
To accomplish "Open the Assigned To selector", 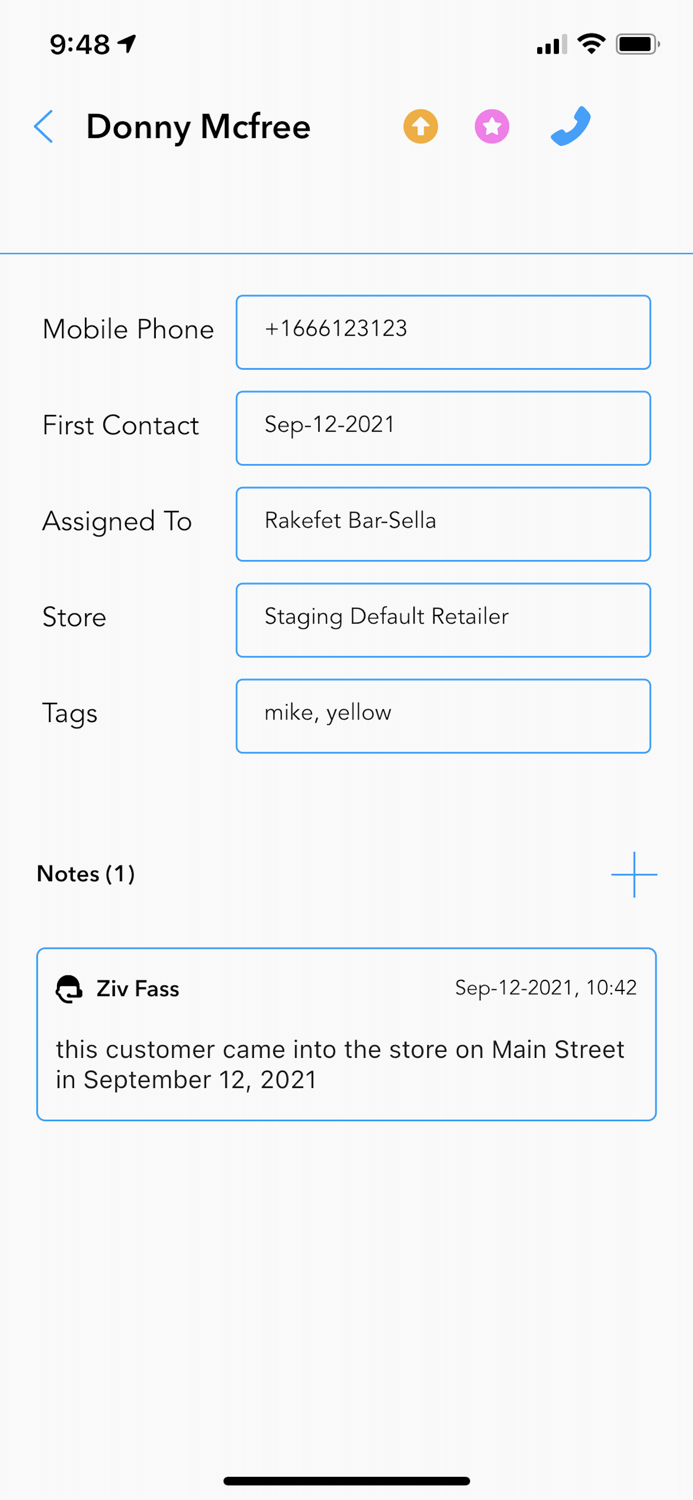I will pos(443,524).
